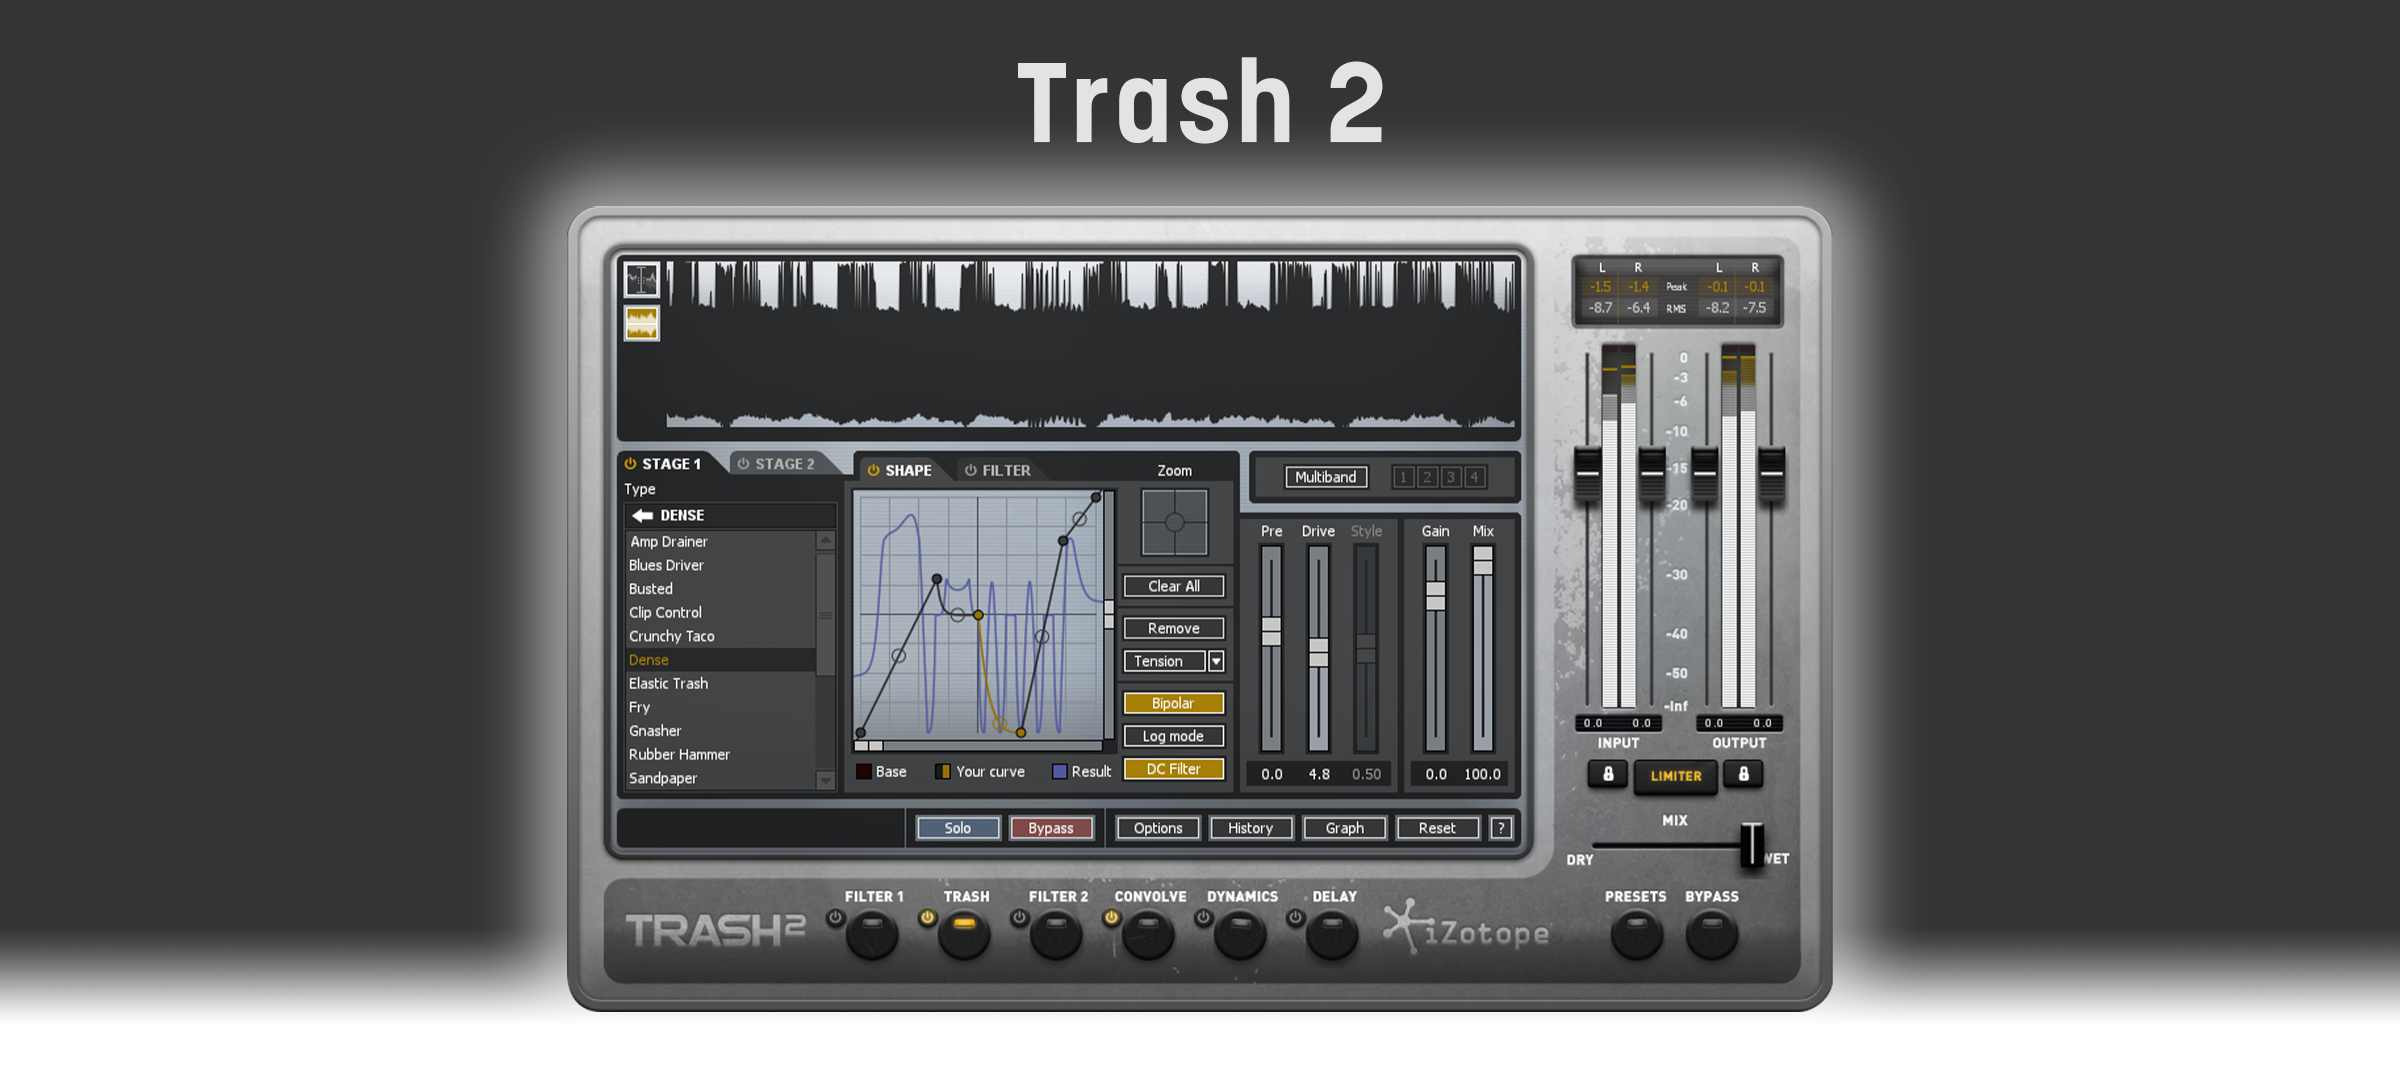Click the global Bypass knob button
The width and height of the screenshot is (2400, 1080).
(x=1712, y=935)
